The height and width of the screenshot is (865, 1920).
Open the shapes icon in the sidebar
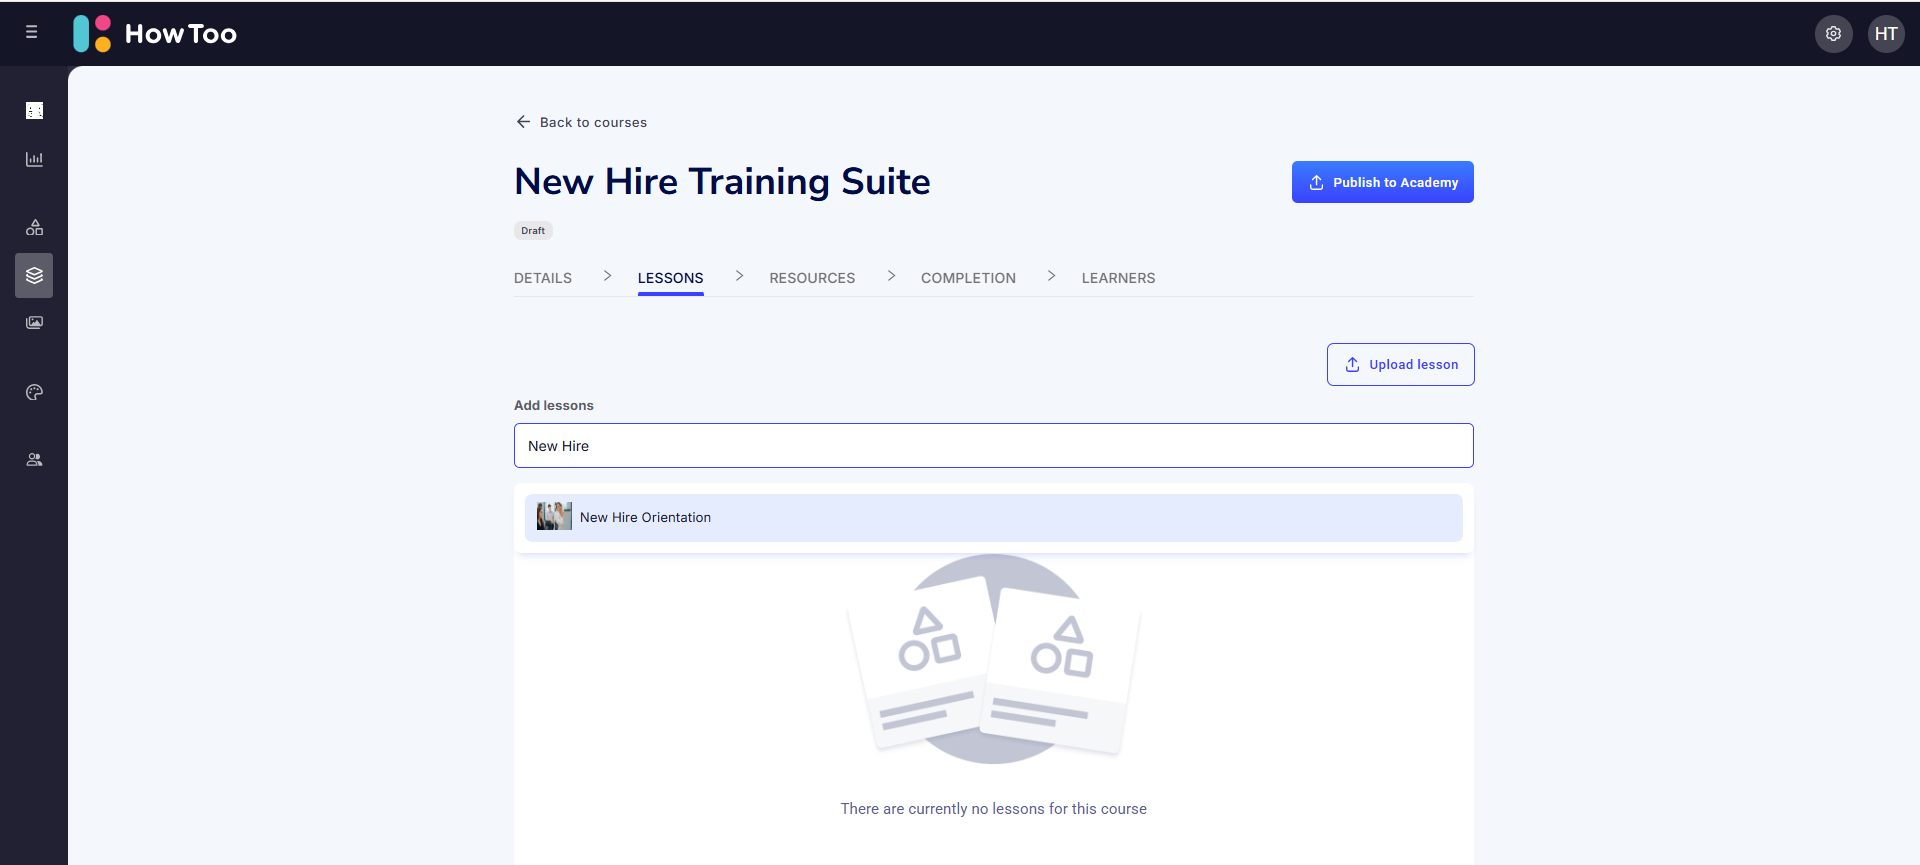34,228
